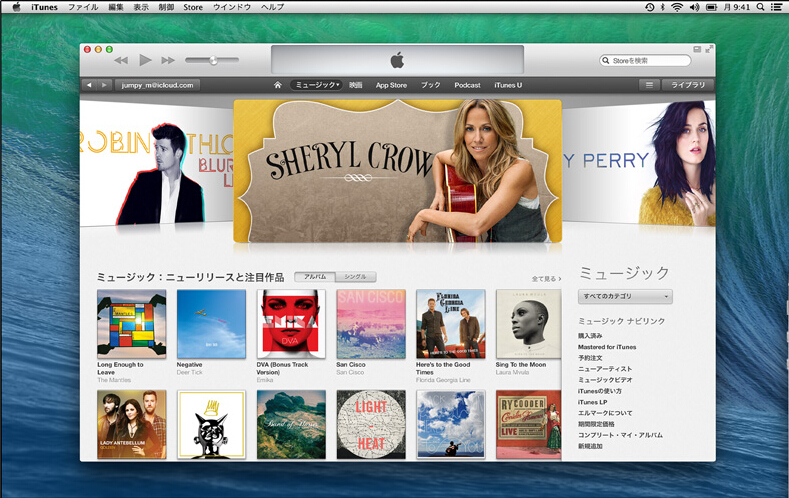The image size is (789, 498).
Task: Go to iTunes Store home icon
Action: tap(277, 85)
